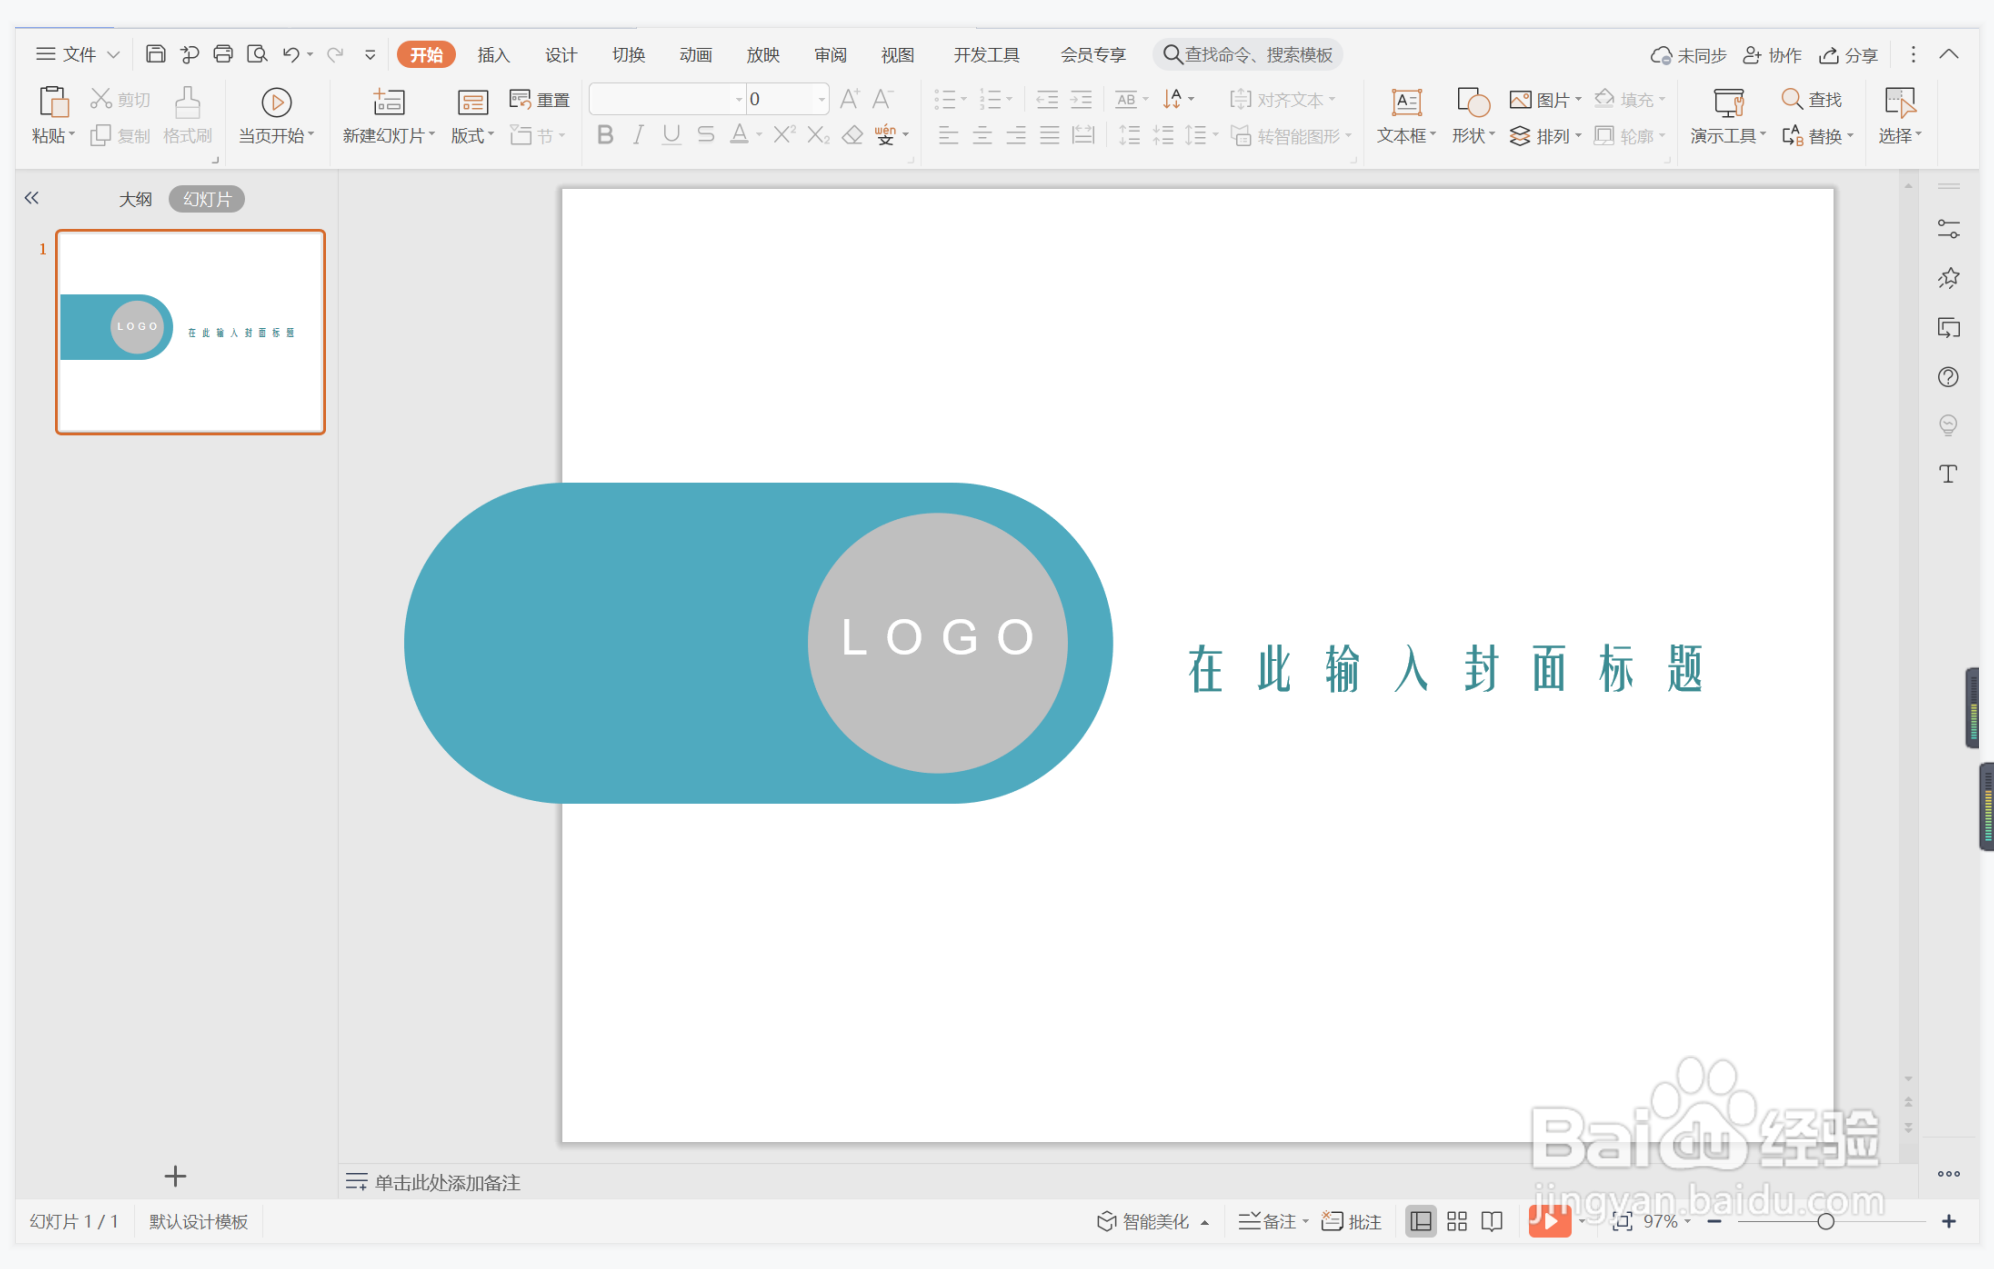Open the 插入 ribbon tab
The height and width of the screenshot is (1269, 1994).
point(493,55)
